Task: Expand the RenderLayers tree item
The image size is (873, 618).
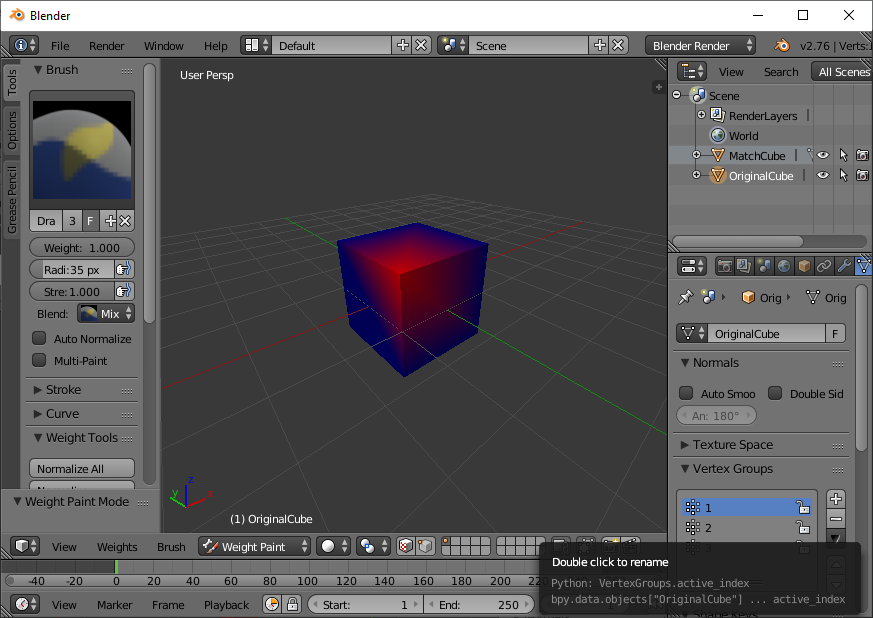Action: [x=702, y=115]
